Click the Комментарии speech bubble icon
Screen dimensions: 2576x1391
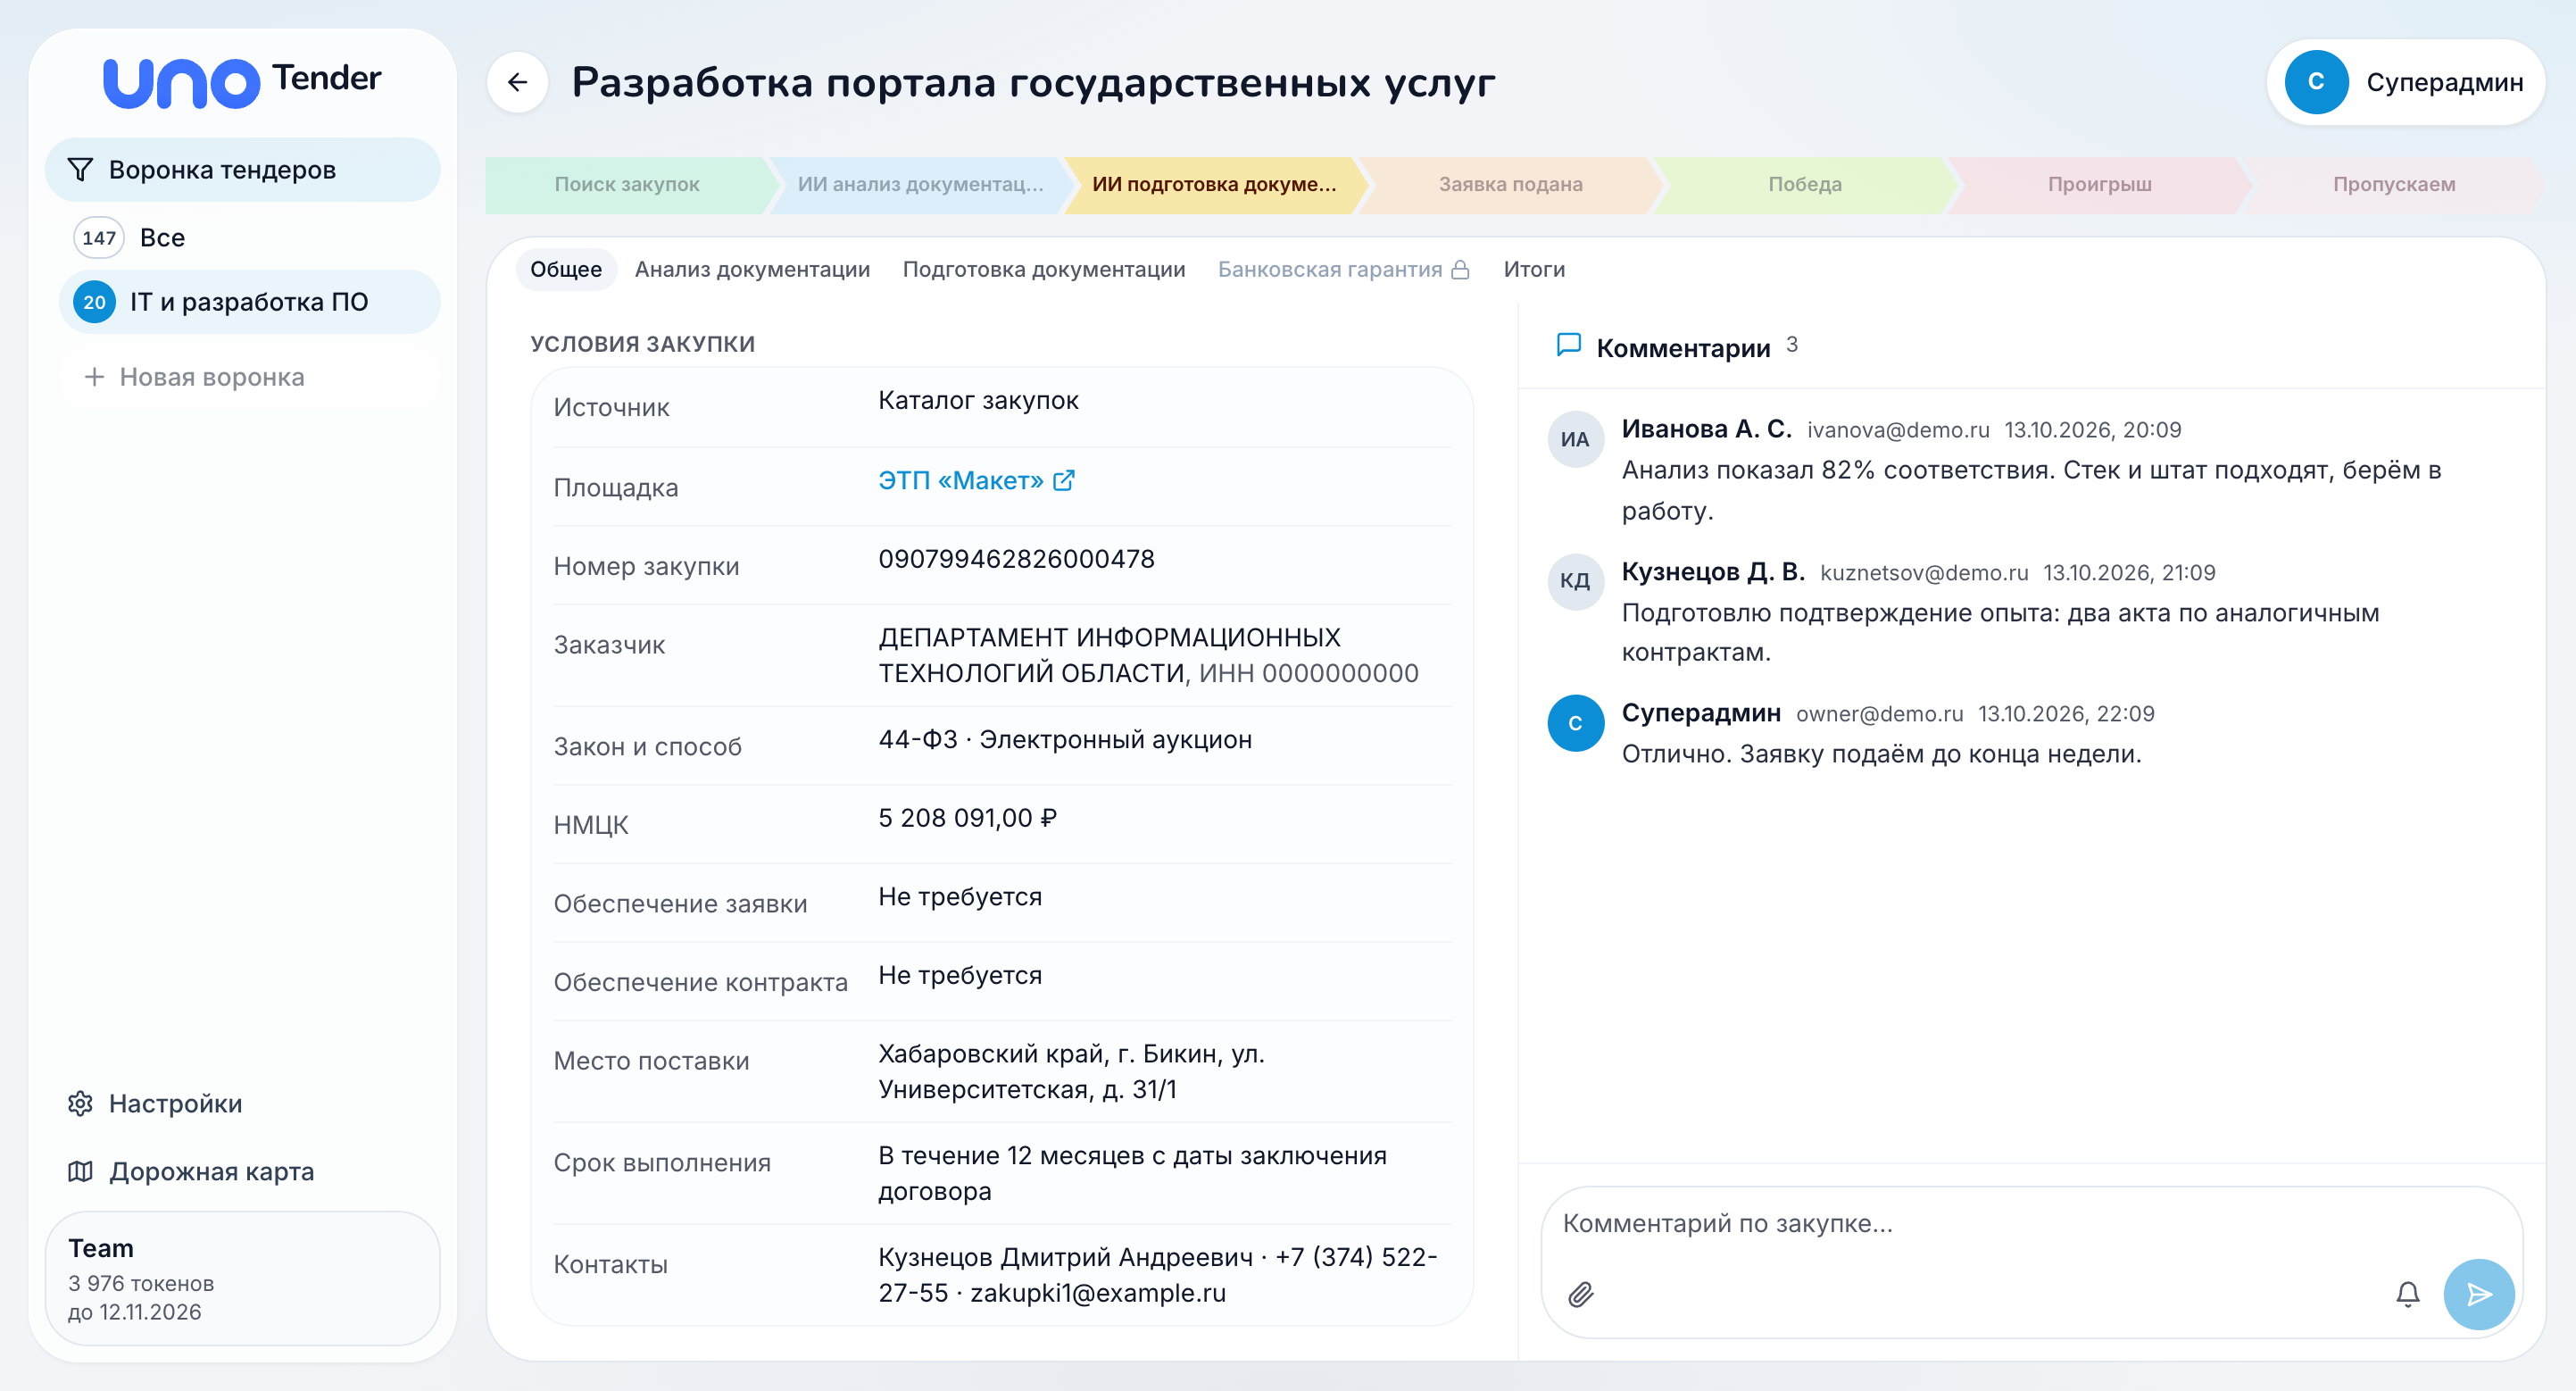point(1569,345)
